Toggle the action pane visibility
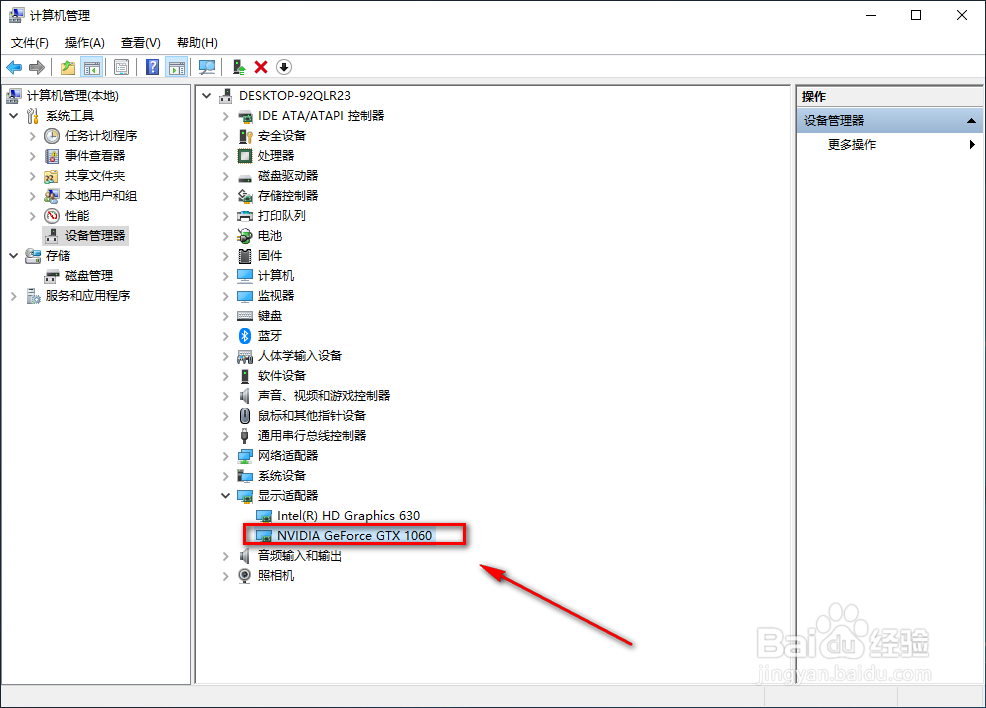The width and height of the screenshot is (986, 708). [x=176, y=66]
